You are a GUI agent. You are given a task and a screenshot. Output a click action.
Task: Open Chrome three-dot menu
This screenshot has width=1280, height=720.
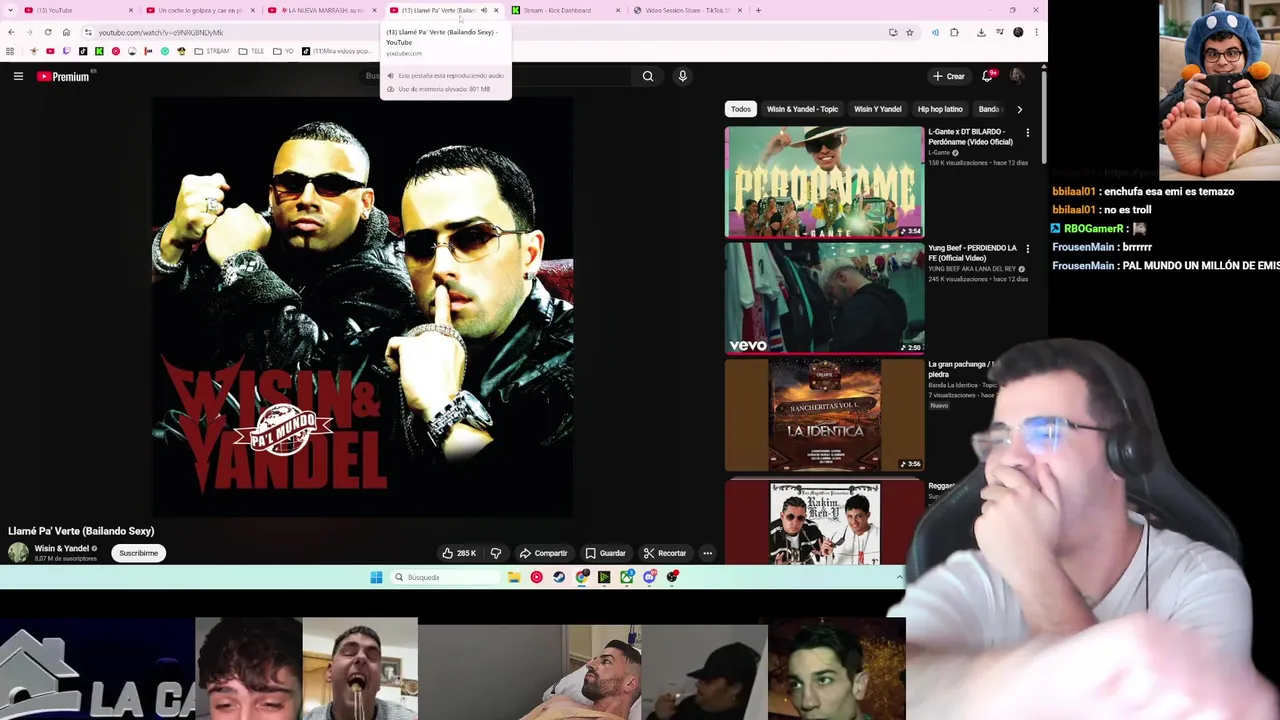point(1036,32)
